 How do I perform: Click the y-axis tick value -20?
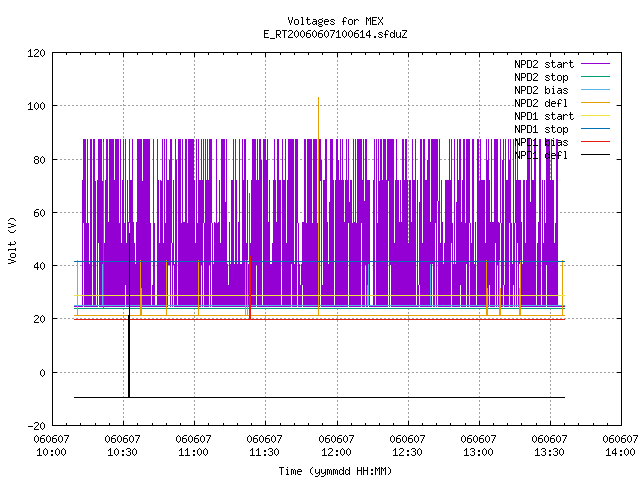pos(36,426)
